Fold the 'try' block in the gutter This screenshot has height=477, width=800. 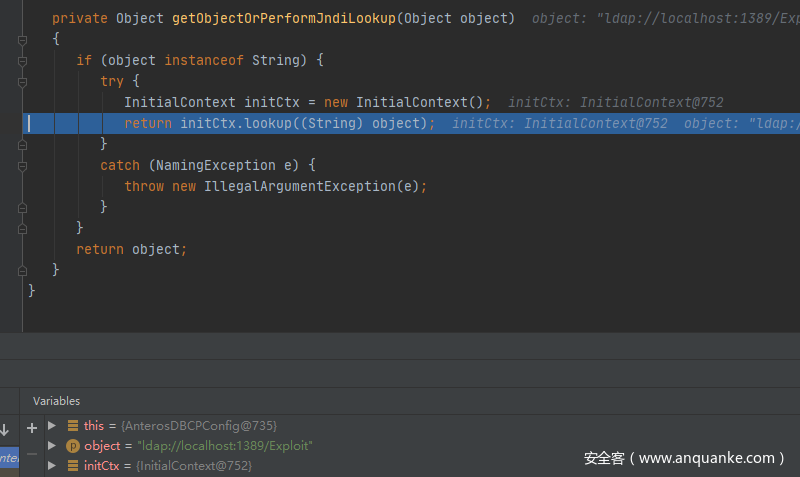click(x=22, y=82)
